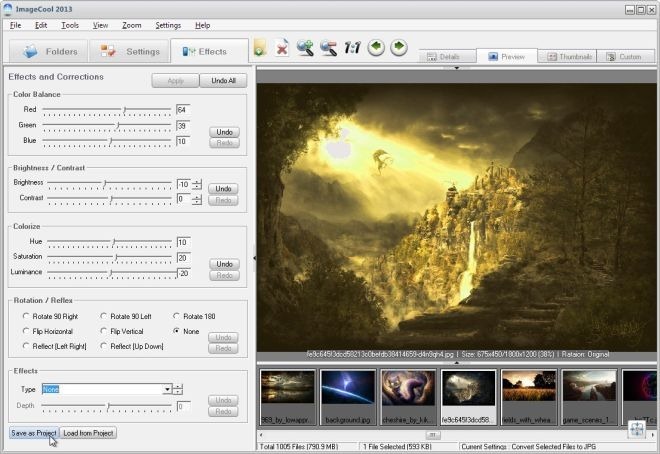Open the Thumbnails view tab
Screen dimensions: 660x454
[567, 56]
